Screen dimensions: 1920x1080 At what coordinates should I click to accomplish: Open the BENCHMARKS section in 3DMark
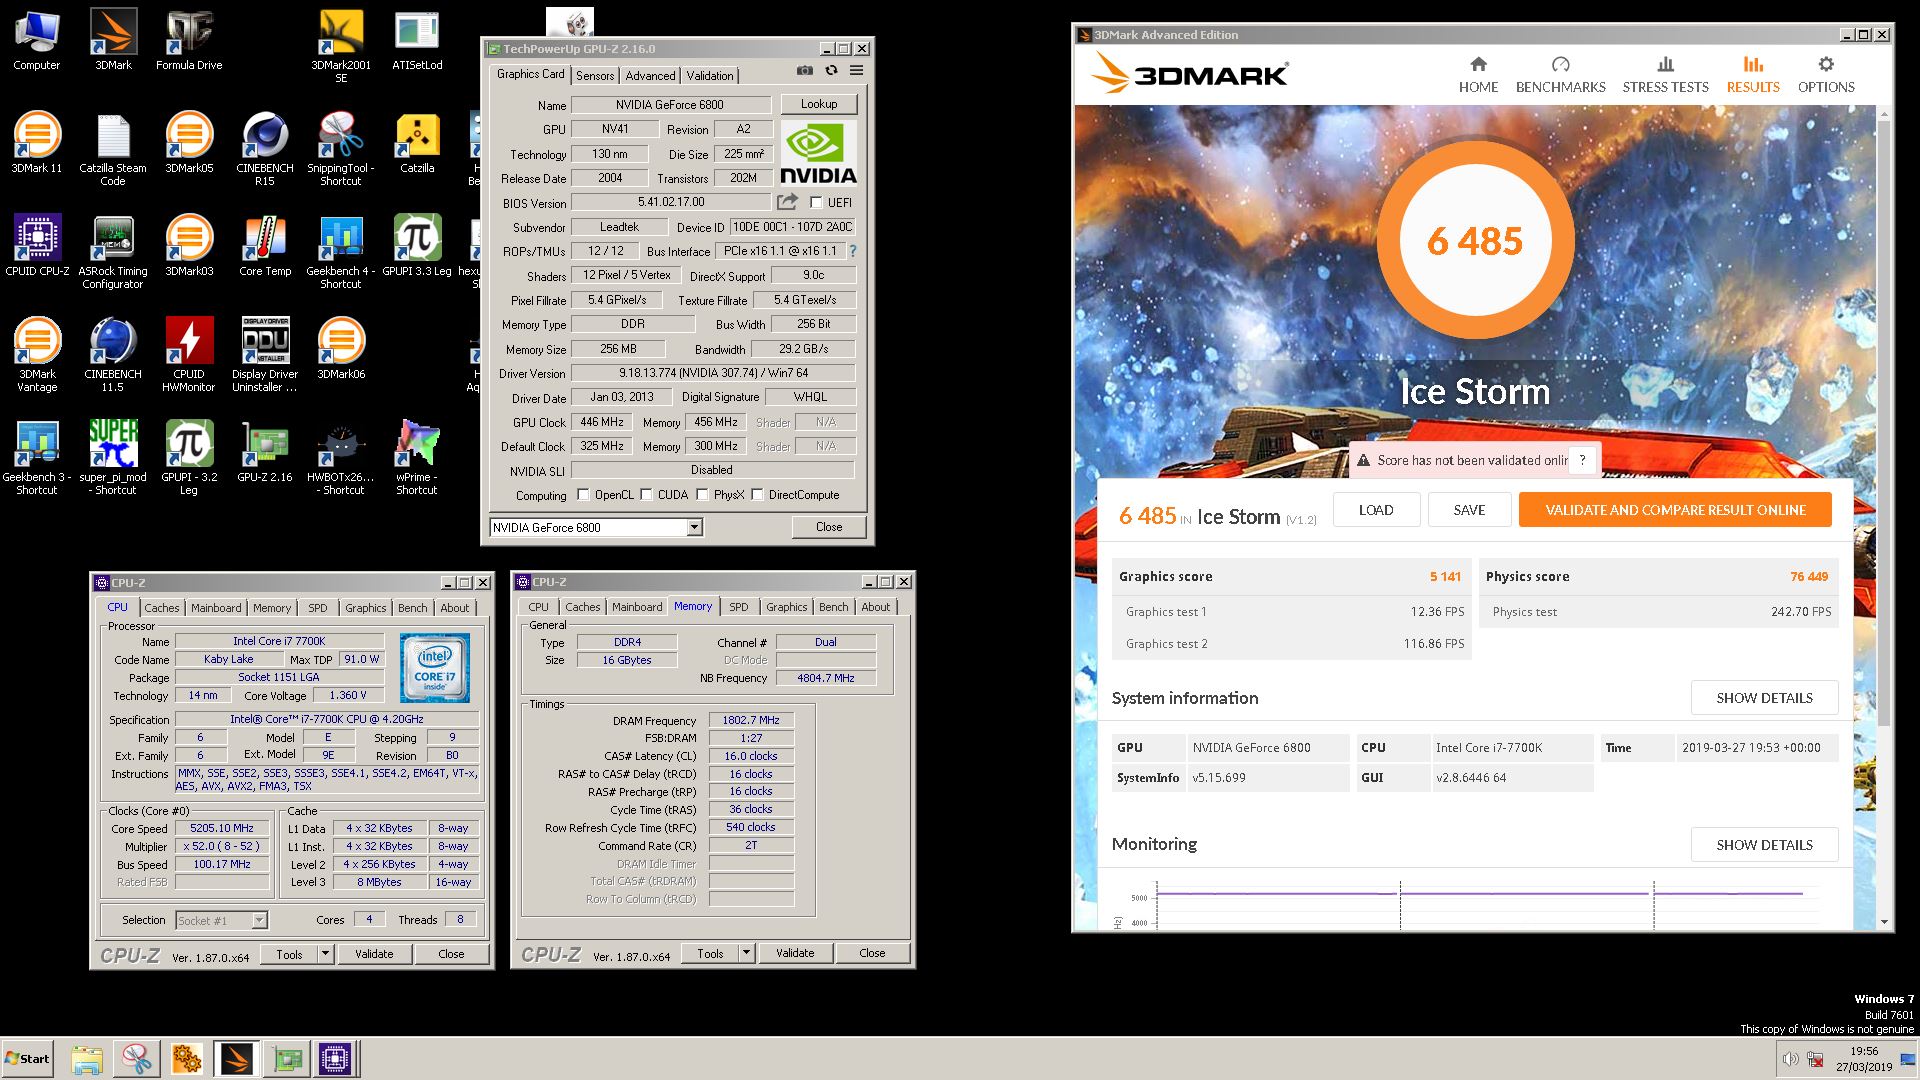tap(1560, 75)
